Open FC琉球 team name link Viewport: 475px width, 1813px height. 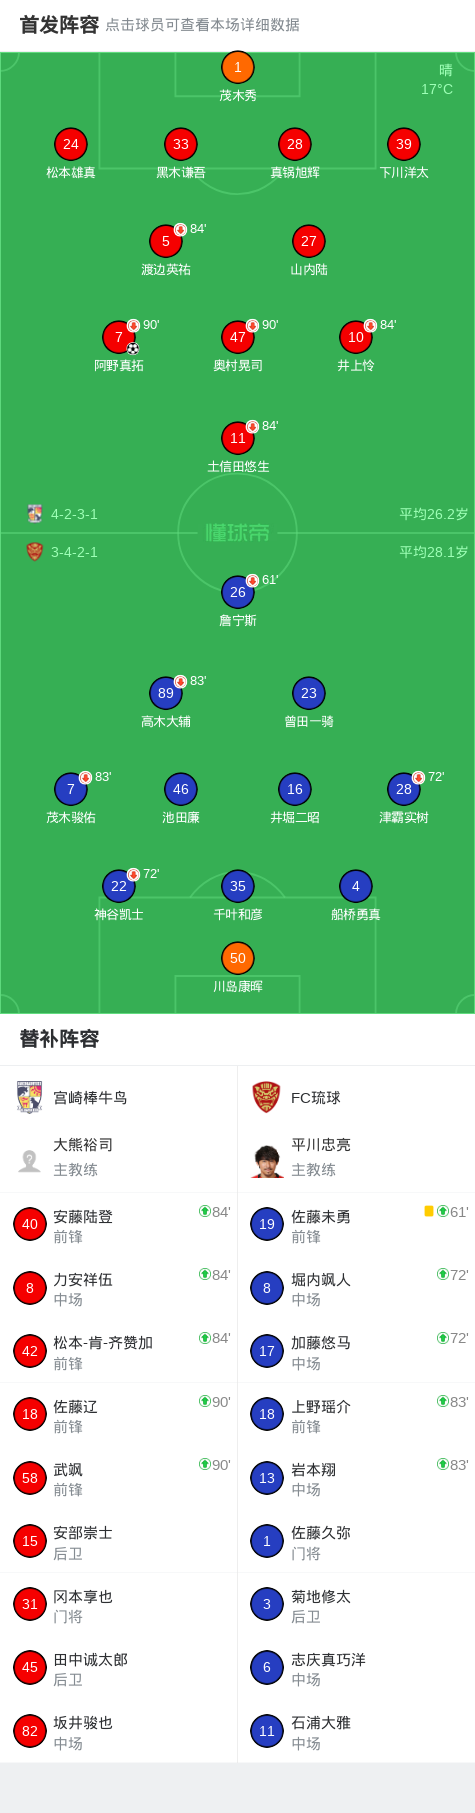pyautogui.click(x=315, y=1097)
